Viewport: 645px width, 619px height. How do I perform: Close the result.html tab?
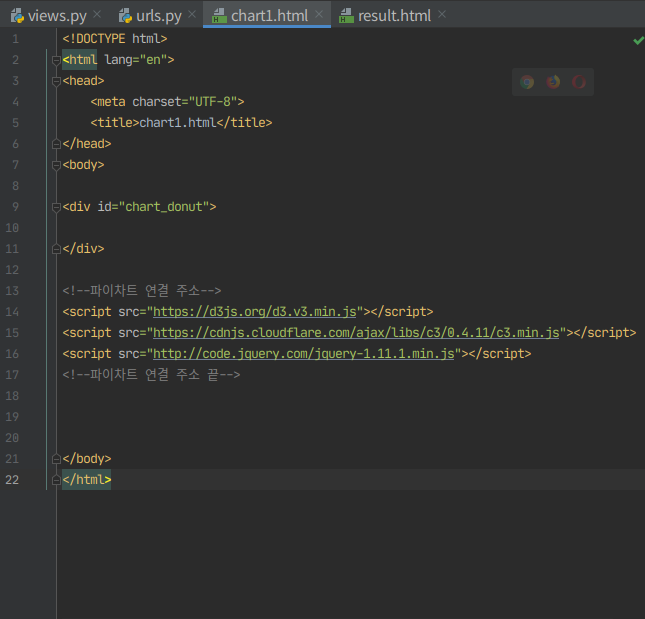pos(442,14)
